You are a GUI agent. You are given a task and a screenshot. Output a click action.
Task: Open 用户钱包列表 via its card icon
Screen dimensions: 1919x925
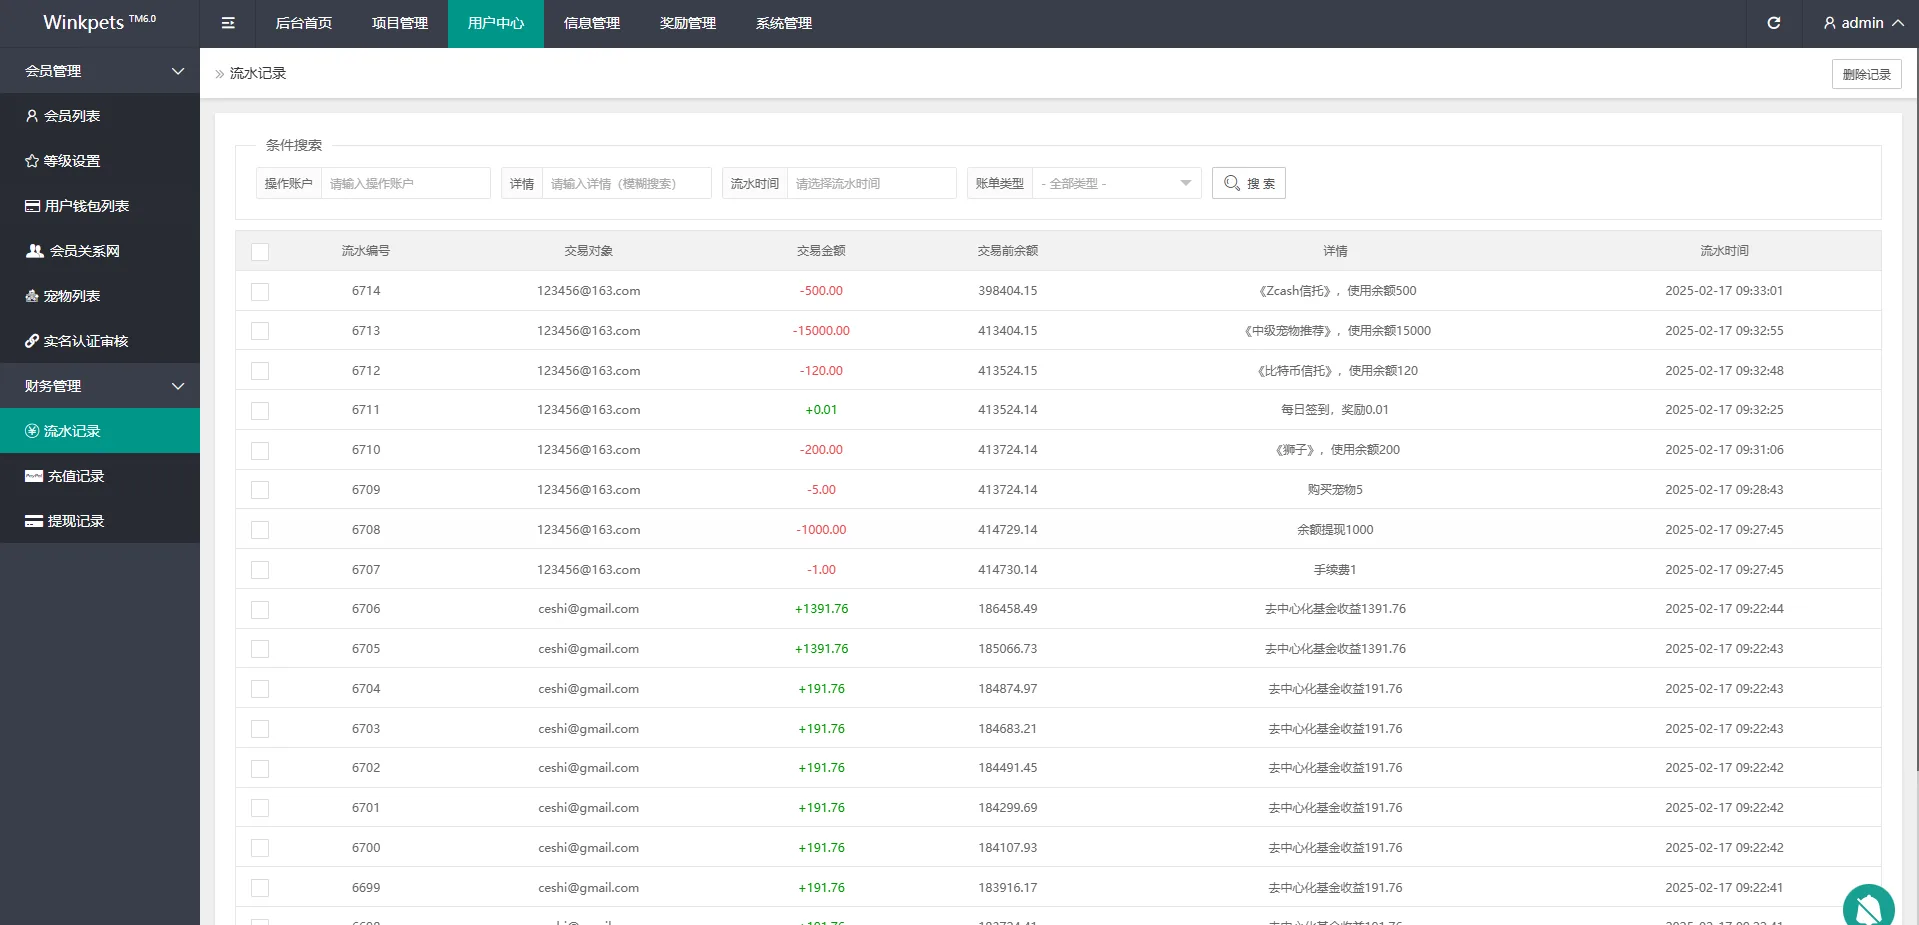pos(33,206)
